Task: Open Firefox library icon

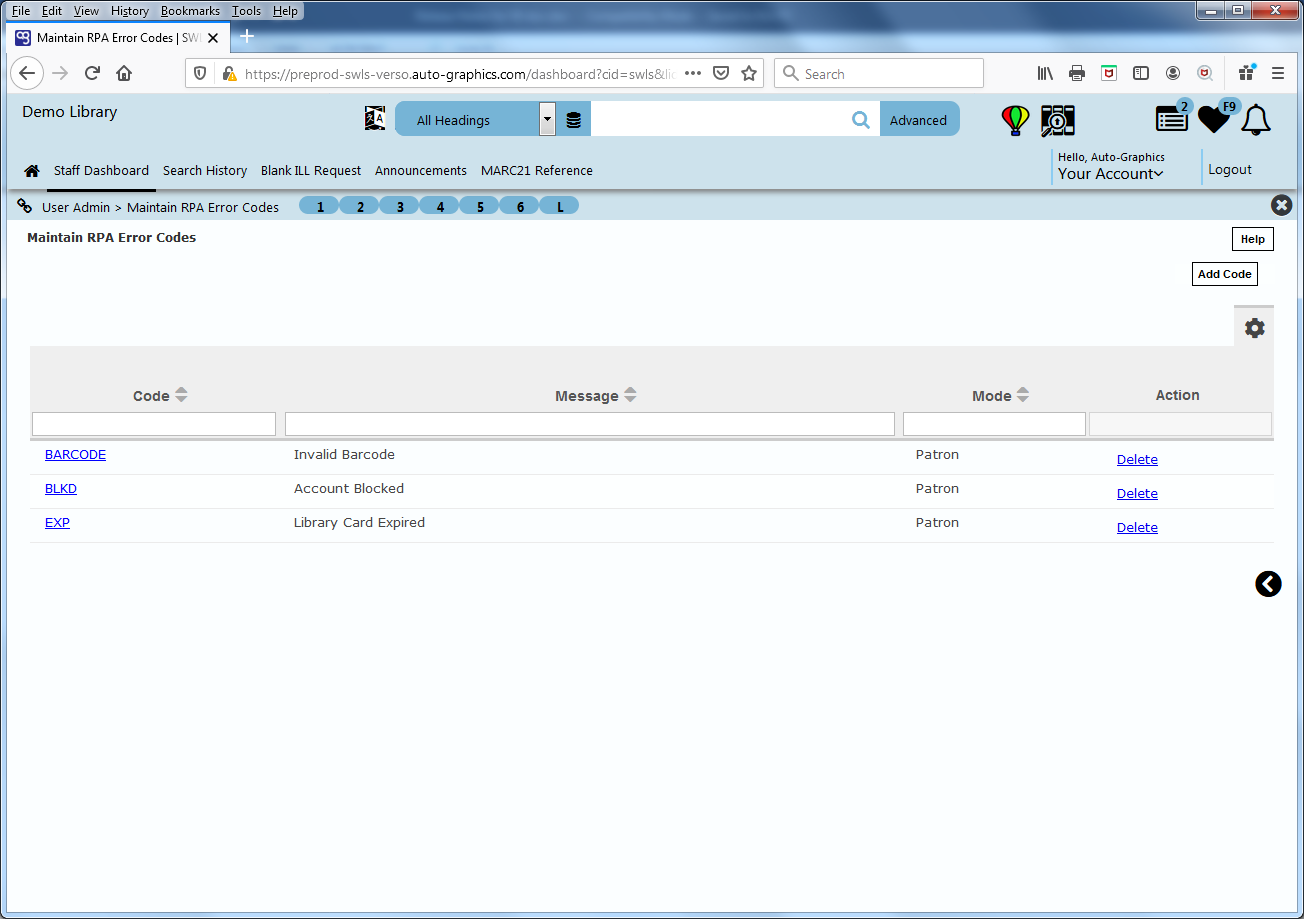Action: coord(1045,73)
